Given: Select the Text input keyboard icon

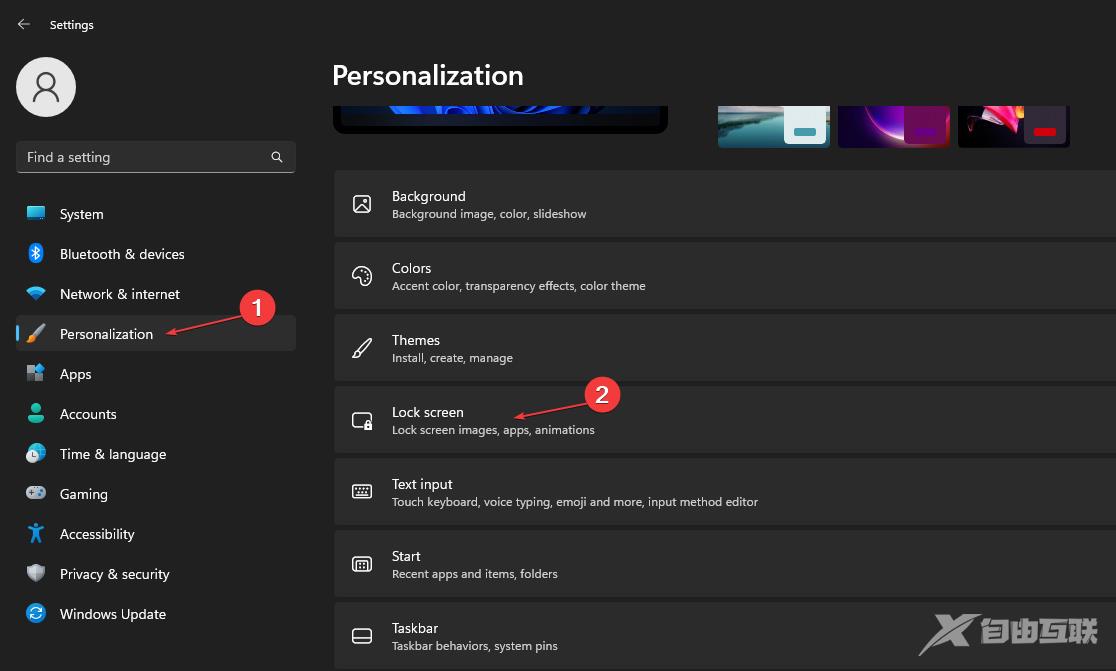Looking at the screenshot, I should point(362,492).
